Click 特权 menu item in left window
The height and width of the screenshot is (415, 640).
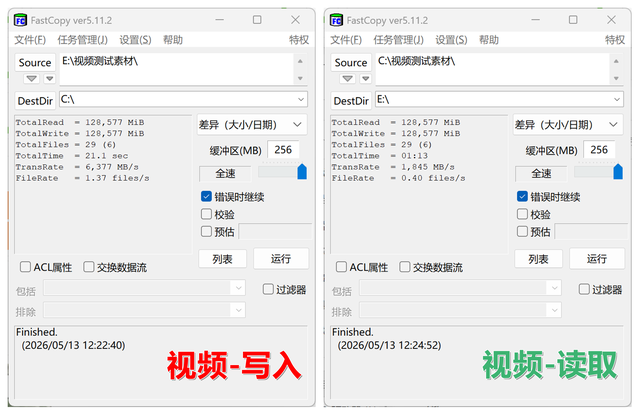tap(299, 40)
